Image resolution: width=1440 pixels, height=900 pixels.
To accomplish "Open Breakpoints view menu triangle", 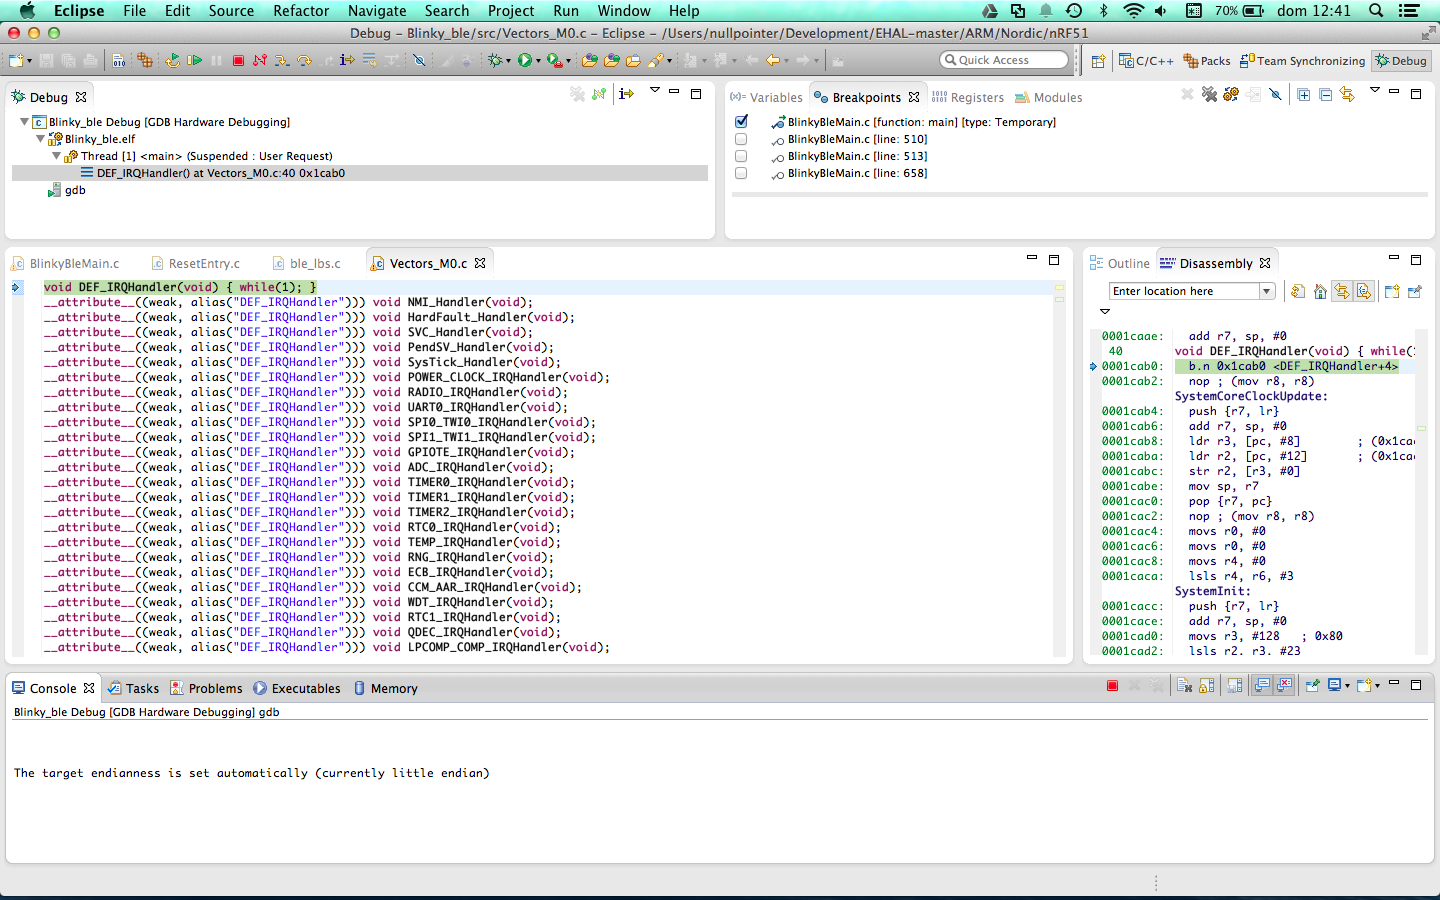I will pyautogui.click(x=1375, y=90).
